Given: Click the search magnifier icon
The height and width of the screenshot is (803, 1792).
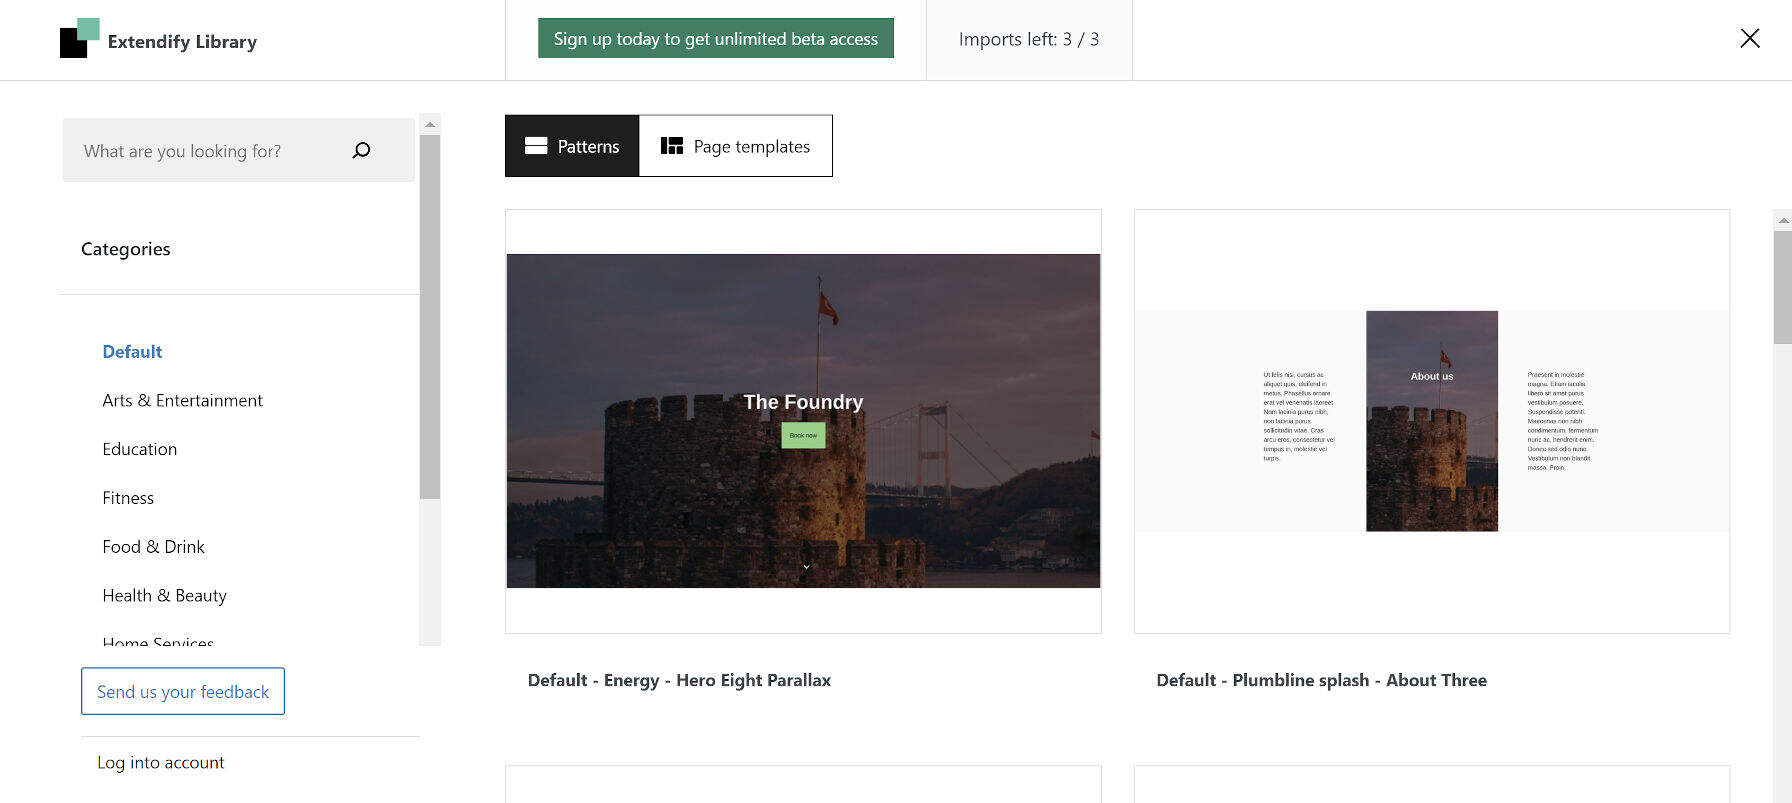Looking at the screenshot, I should 361,150.
